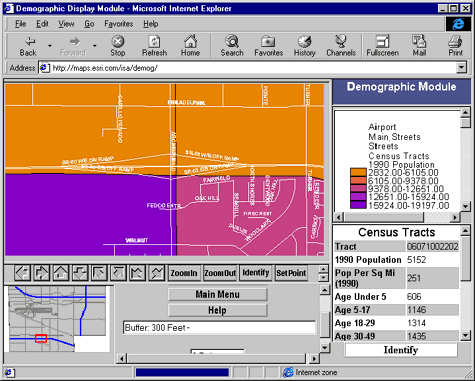Click the overview map thumbnail red box
Viewport: 475px width, 381px height.
click(x=41, y=338)
